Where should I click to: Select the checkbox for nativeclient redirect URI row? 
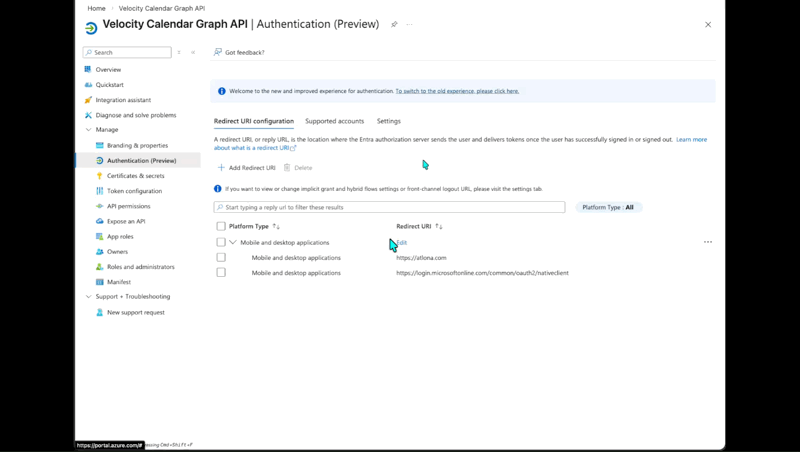point(221,272)
